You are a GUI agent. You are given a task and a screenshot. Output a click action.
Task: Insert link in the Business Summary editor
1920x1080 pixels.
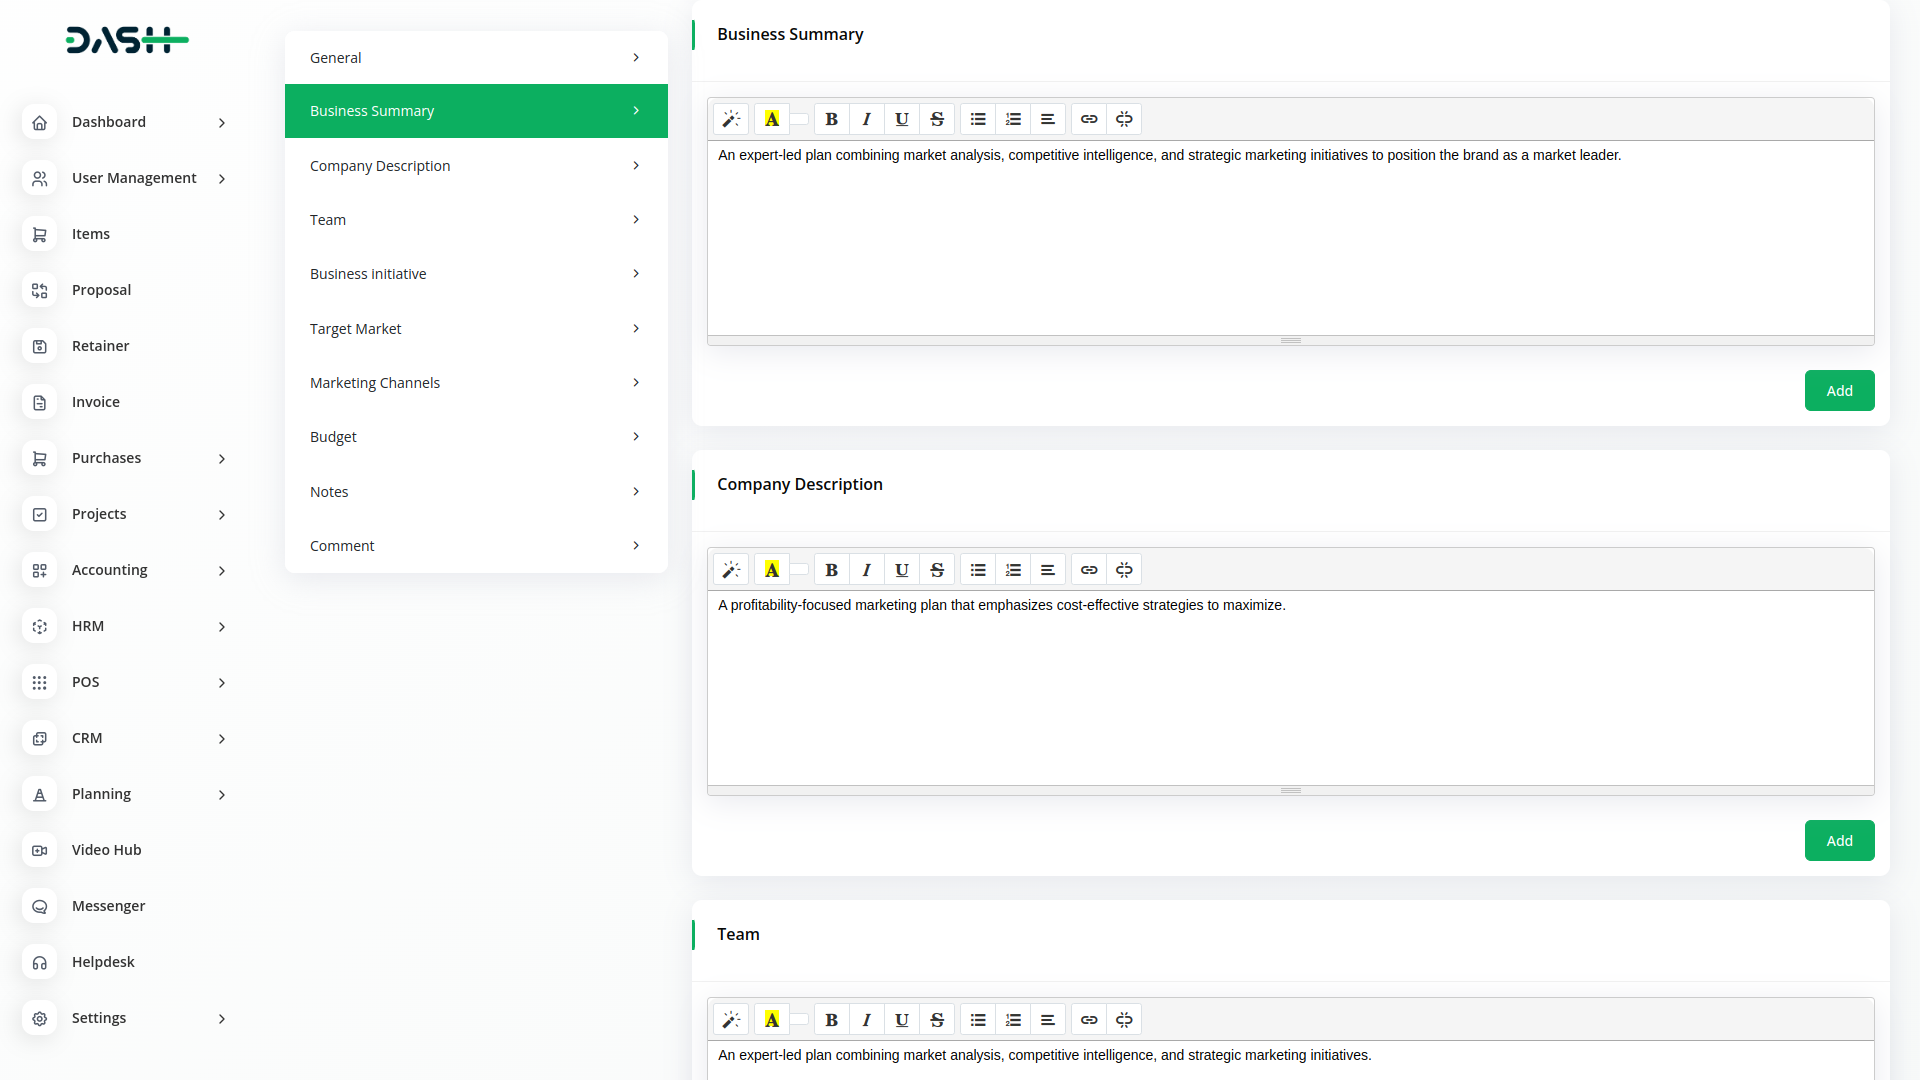(x=1089, y=119)
